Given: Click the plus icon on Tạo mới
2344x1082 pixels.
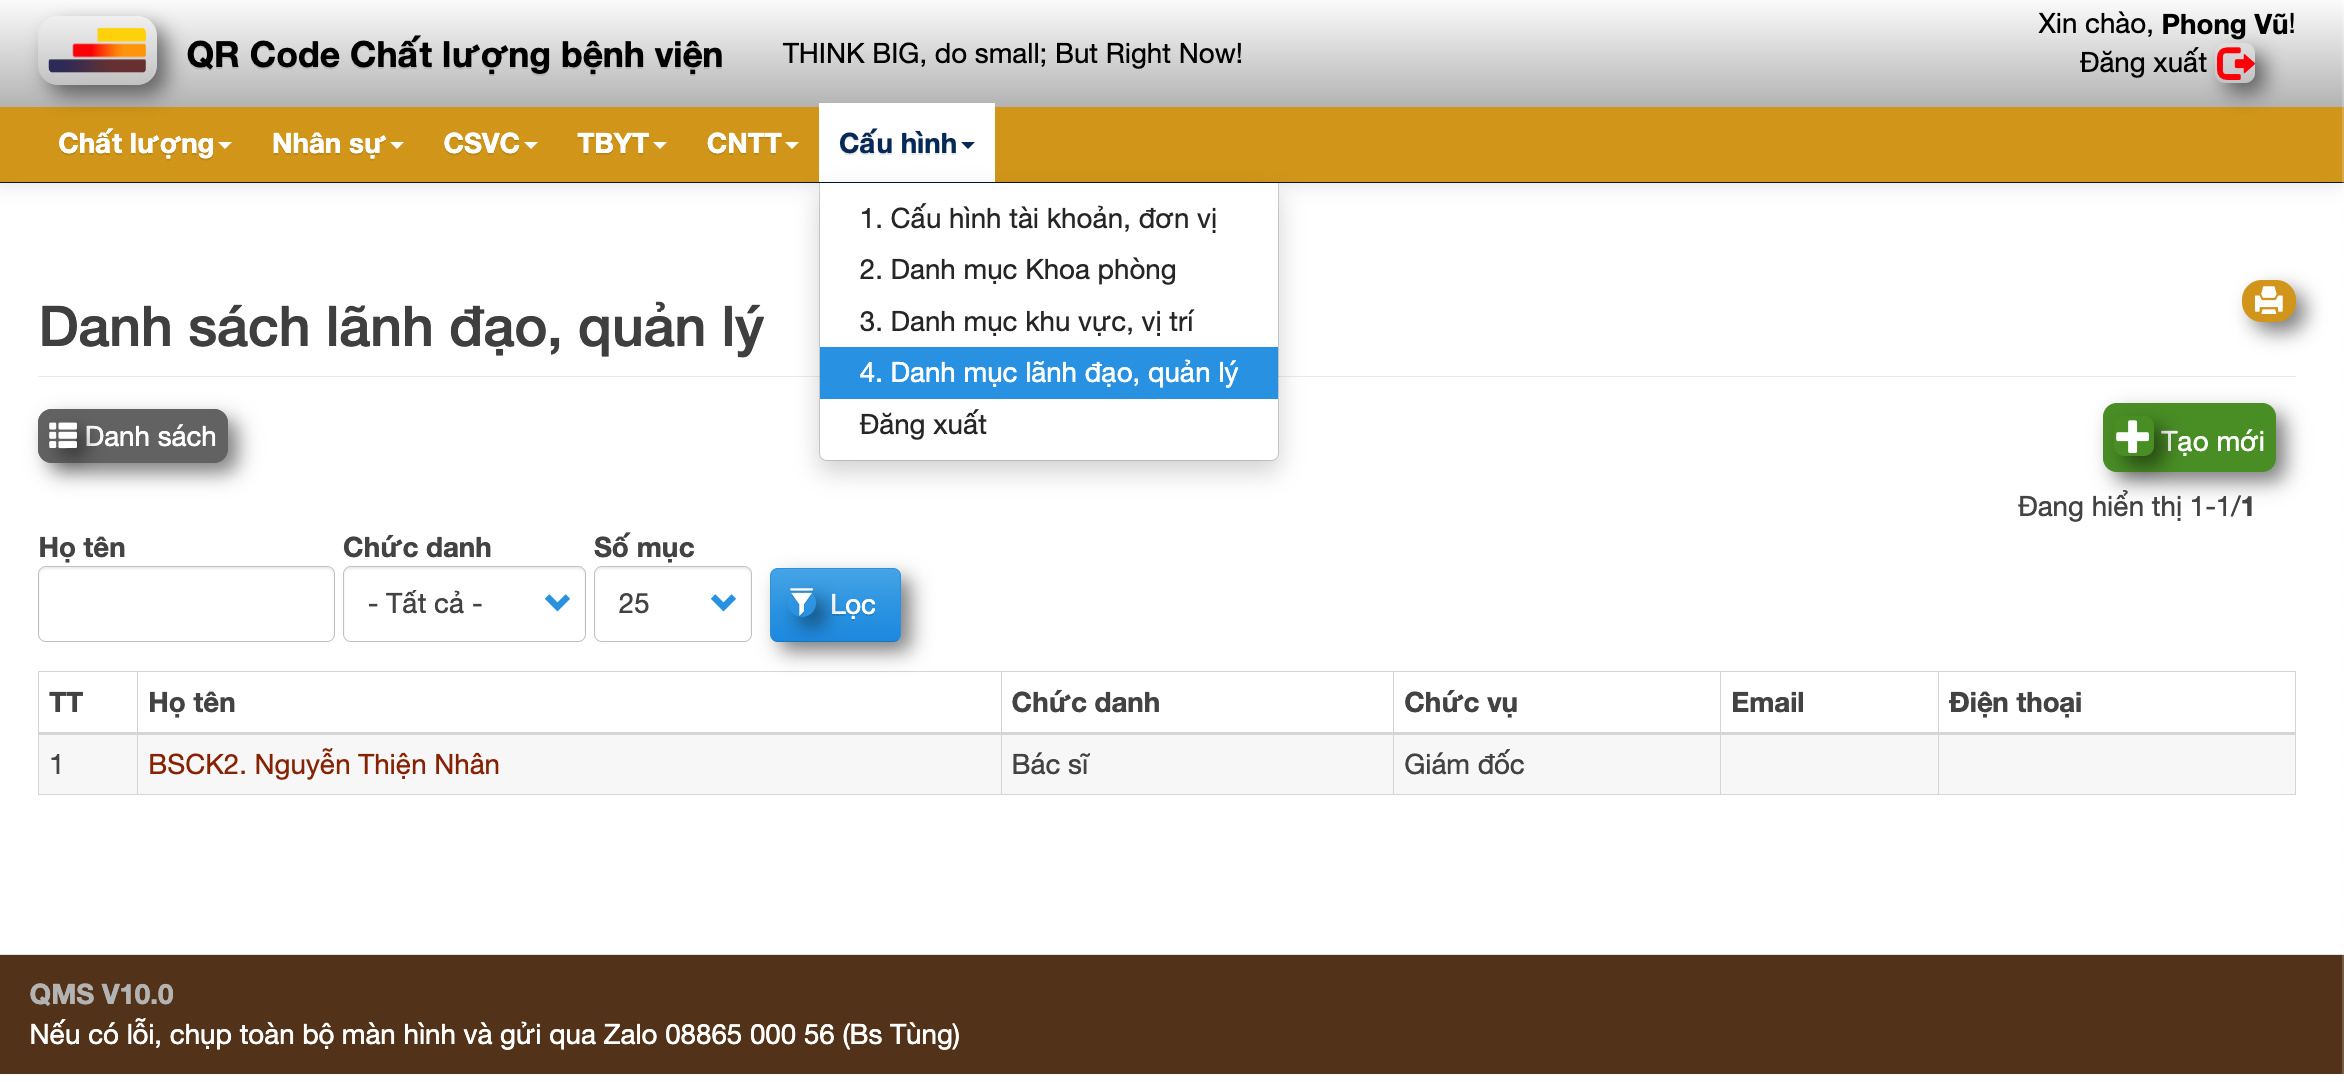Looking at the screenshot, I should pyautogui.click(x=2132, y=438).
